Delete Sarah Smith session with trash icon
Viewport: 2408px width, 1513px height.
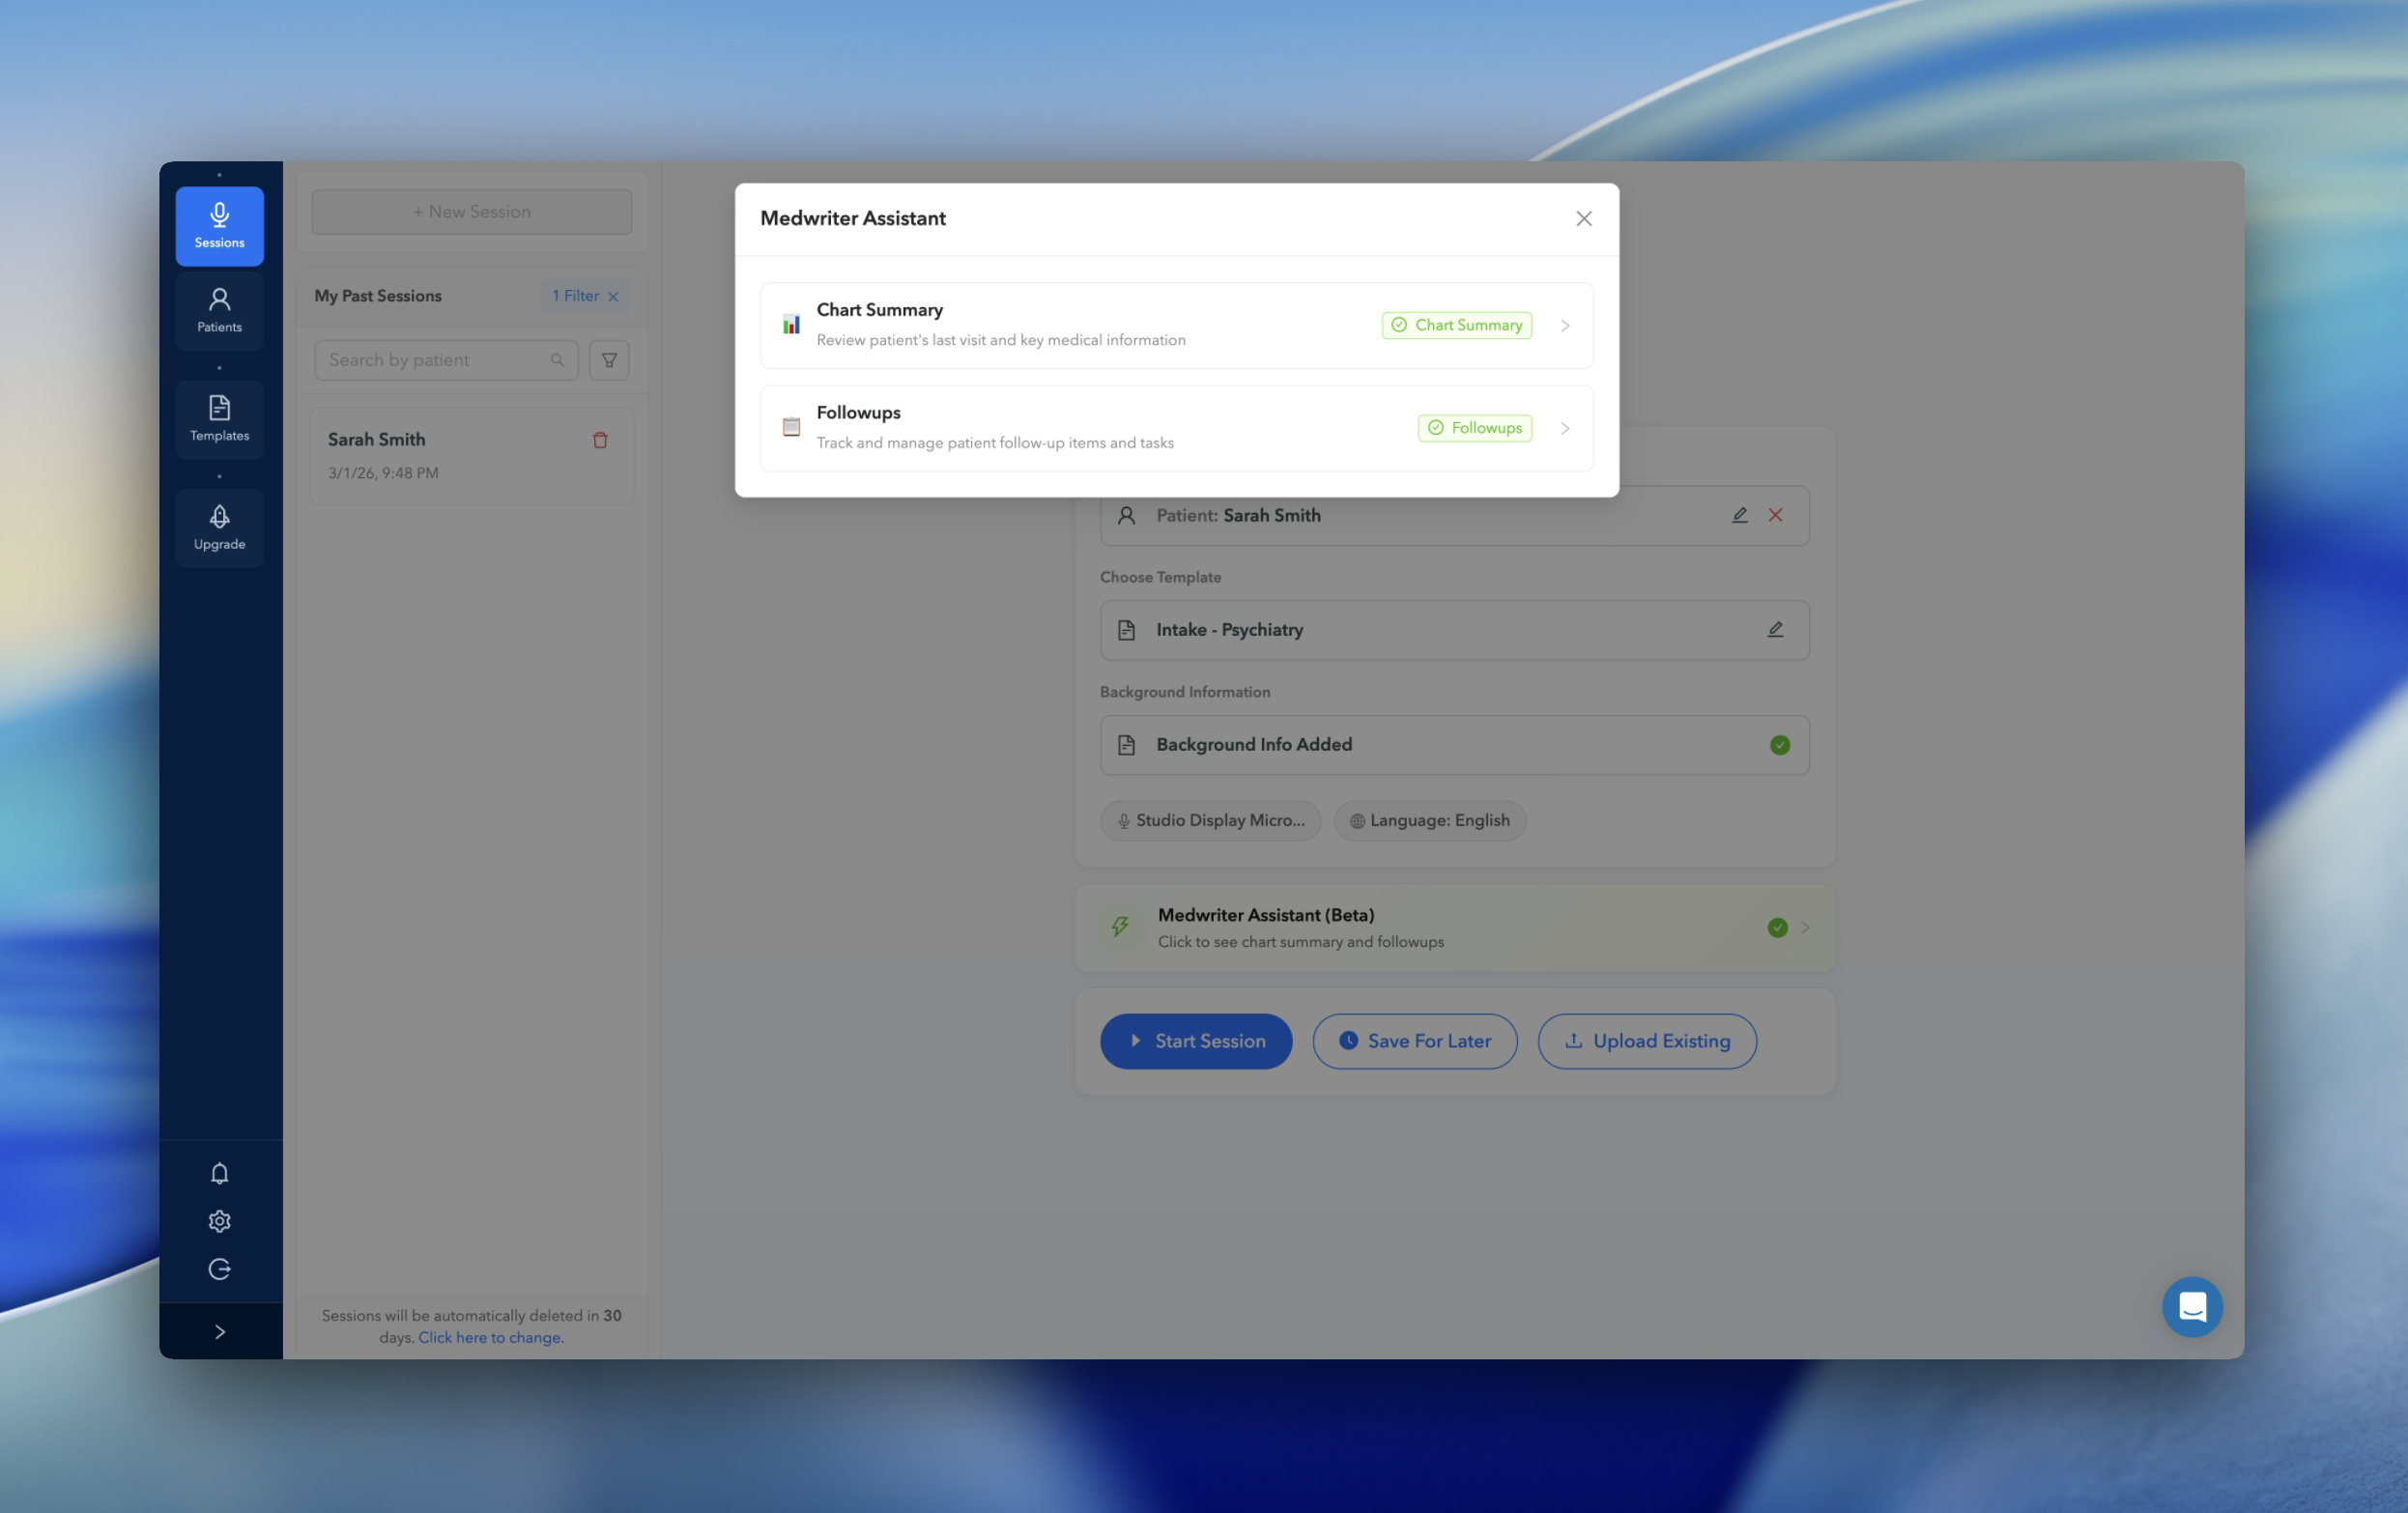pos(600,440)
